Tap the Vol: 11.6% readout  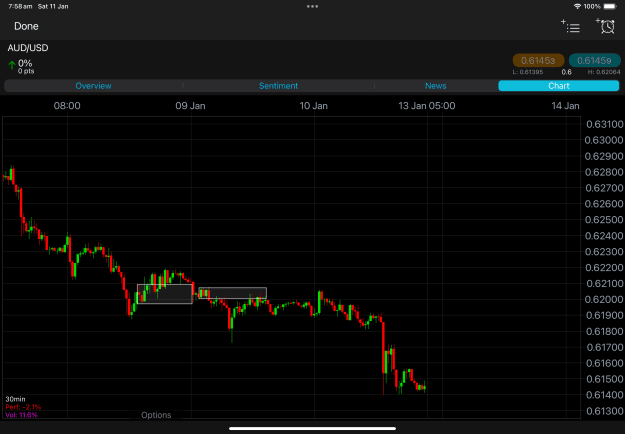coord(22,415)
